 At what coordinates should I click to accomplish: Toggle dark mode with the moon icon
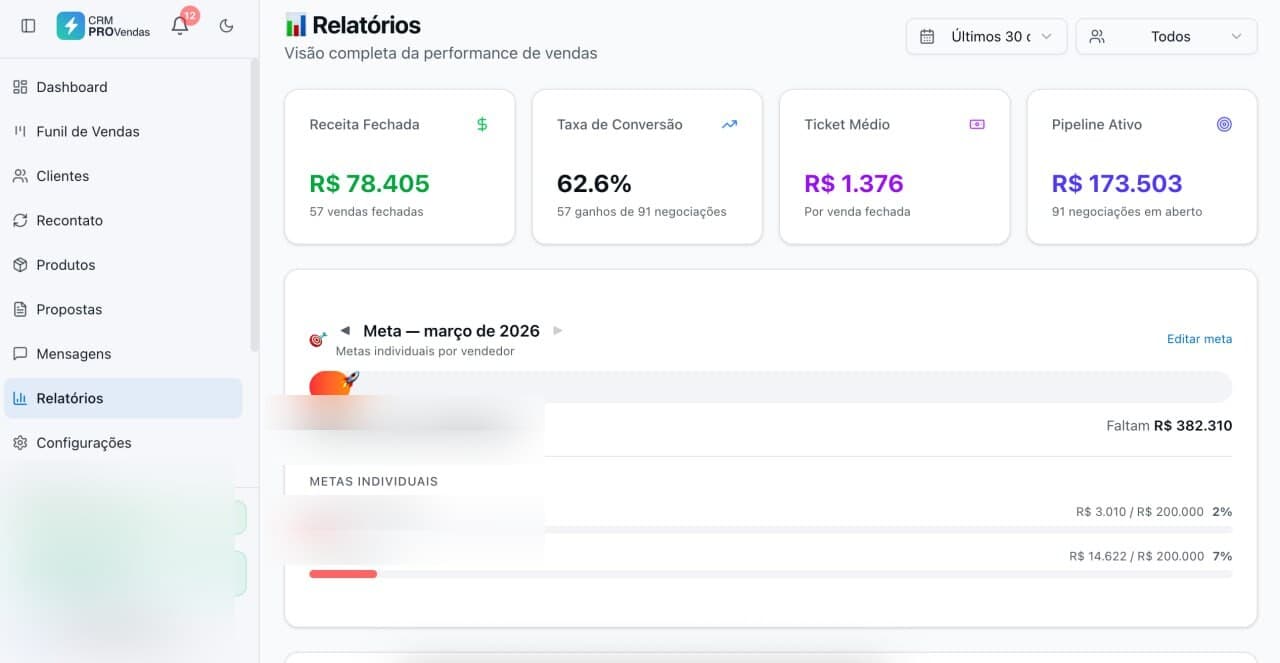pos(227,26)
